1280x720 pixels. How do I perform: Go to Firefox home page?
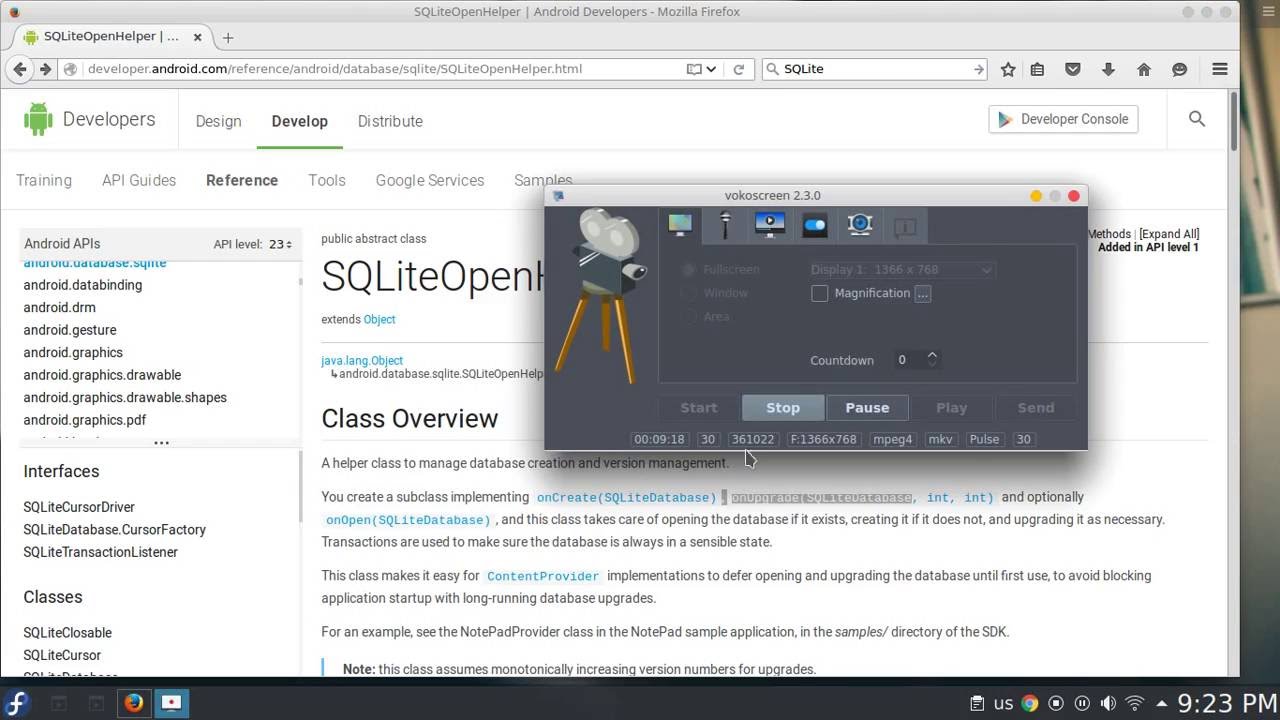pyautogui.click(x=1144, y=69)
